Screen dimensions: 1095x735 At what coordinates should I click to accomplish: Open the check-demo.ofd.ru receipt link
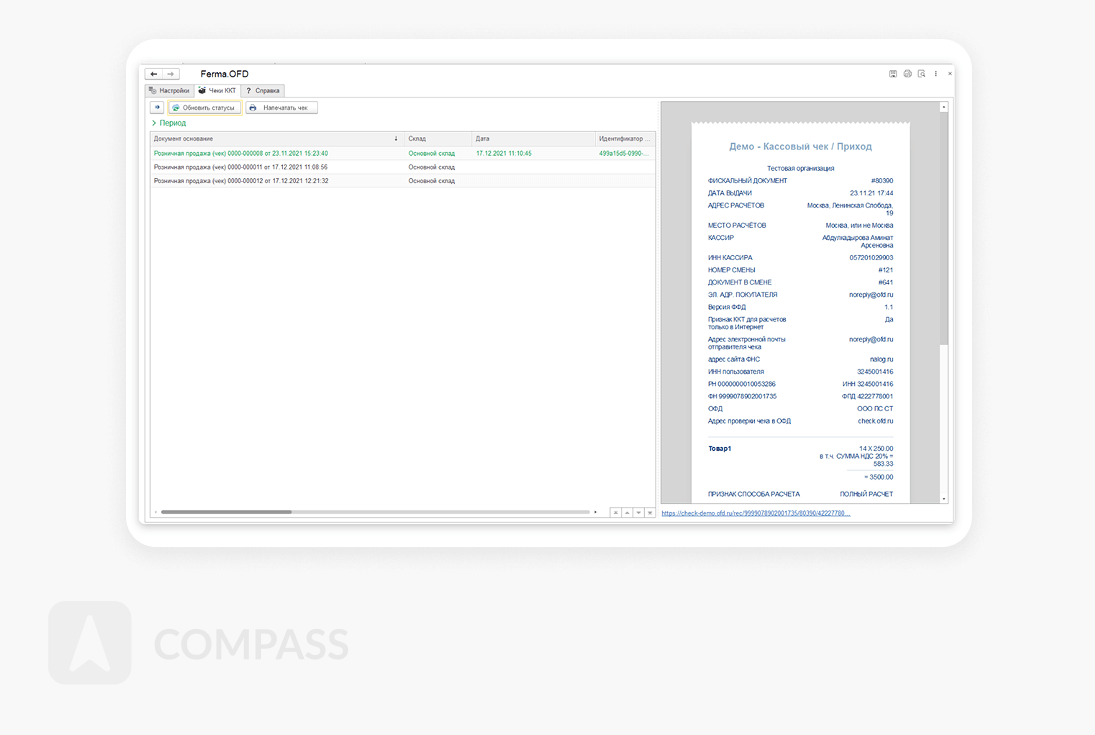coord(755,513)
